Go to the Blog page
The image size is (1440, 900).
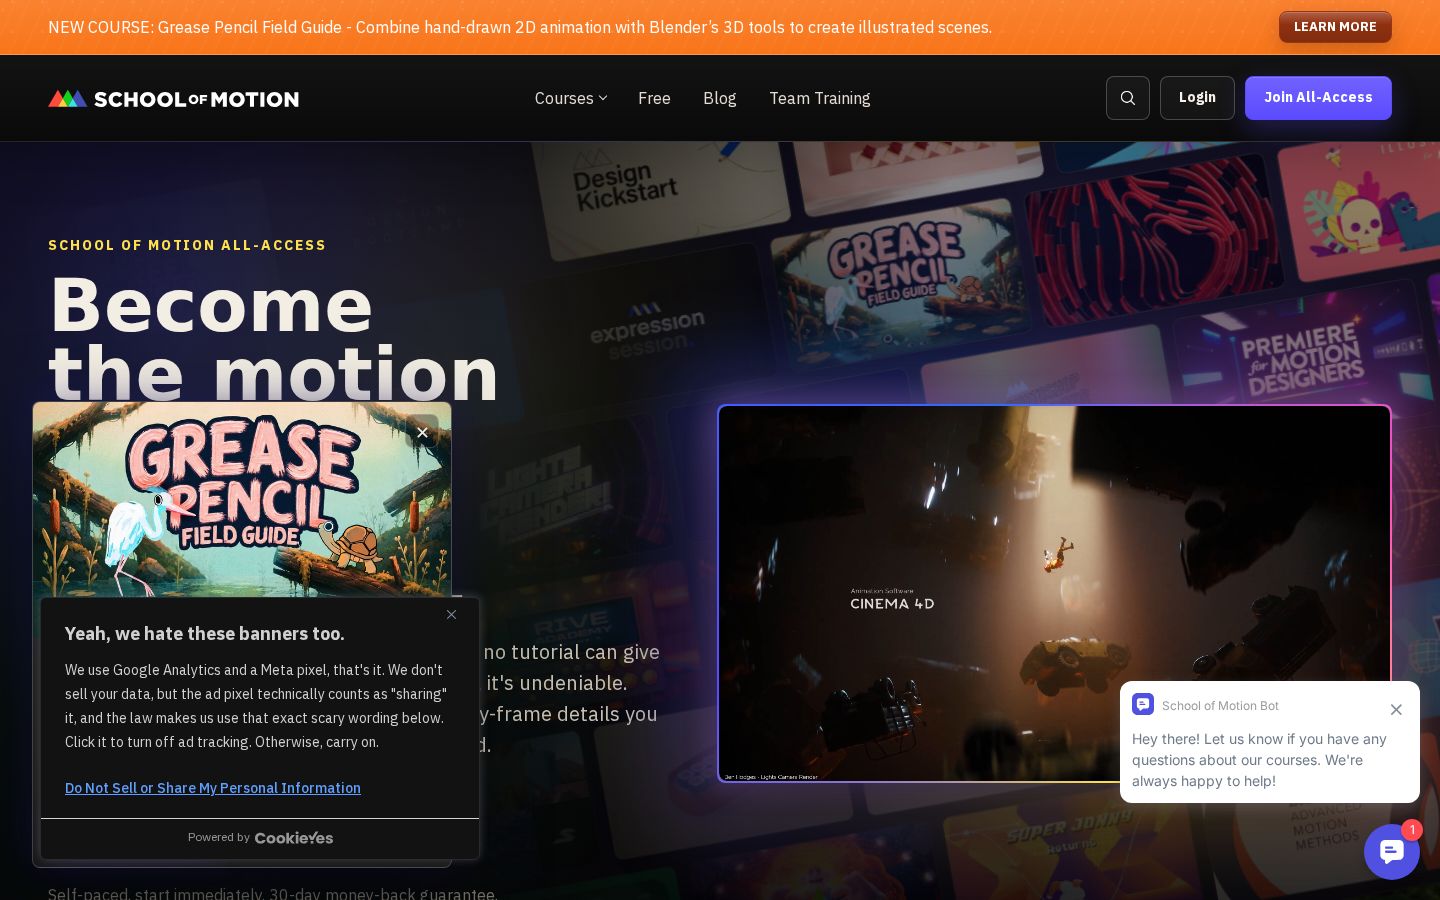pyautogui.click(x=719, y=98)
